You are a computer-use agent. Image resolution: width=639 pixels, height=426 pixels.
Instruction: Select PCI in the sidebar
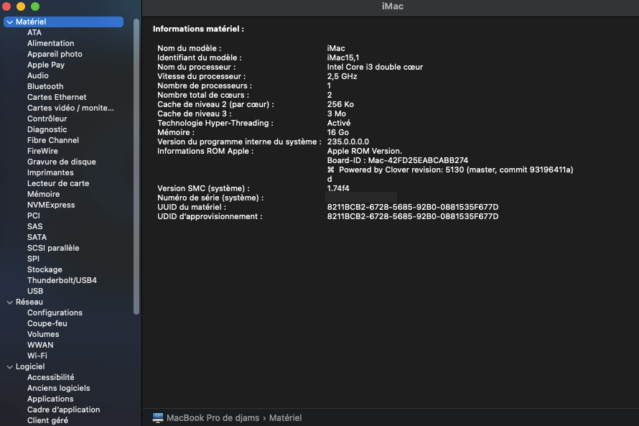pyautogui.click(x=33, y=216)
